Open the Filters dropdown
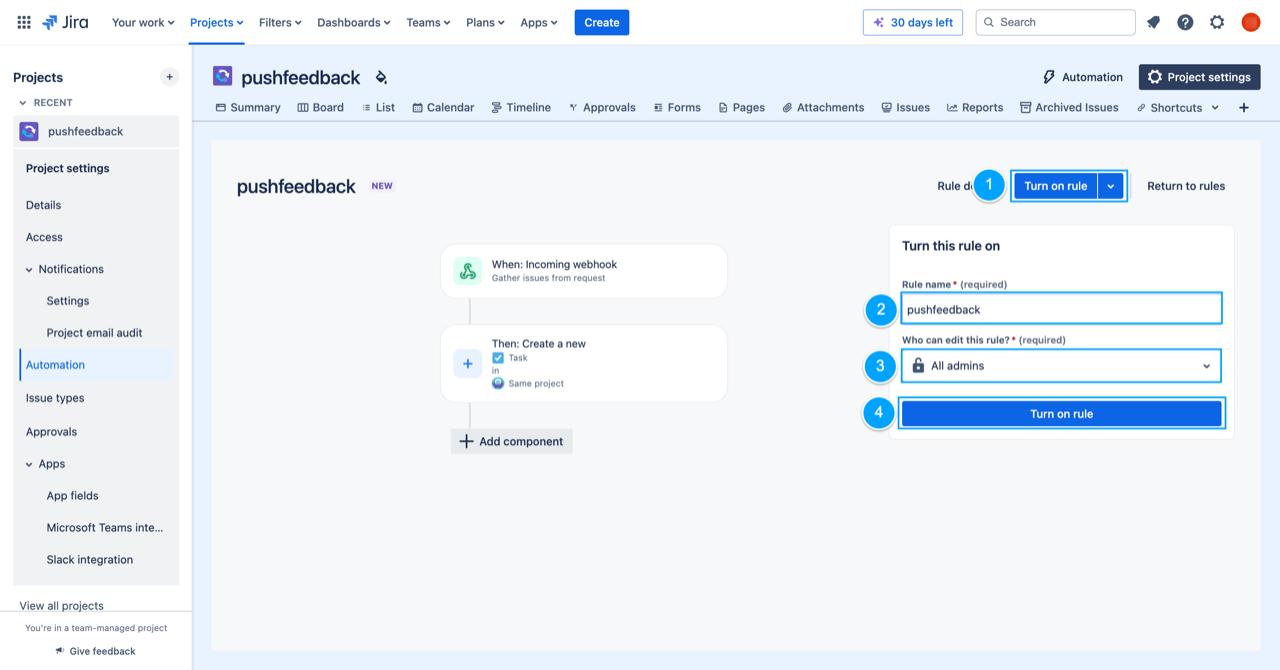 pyautogui.click(x=280, y=22)
